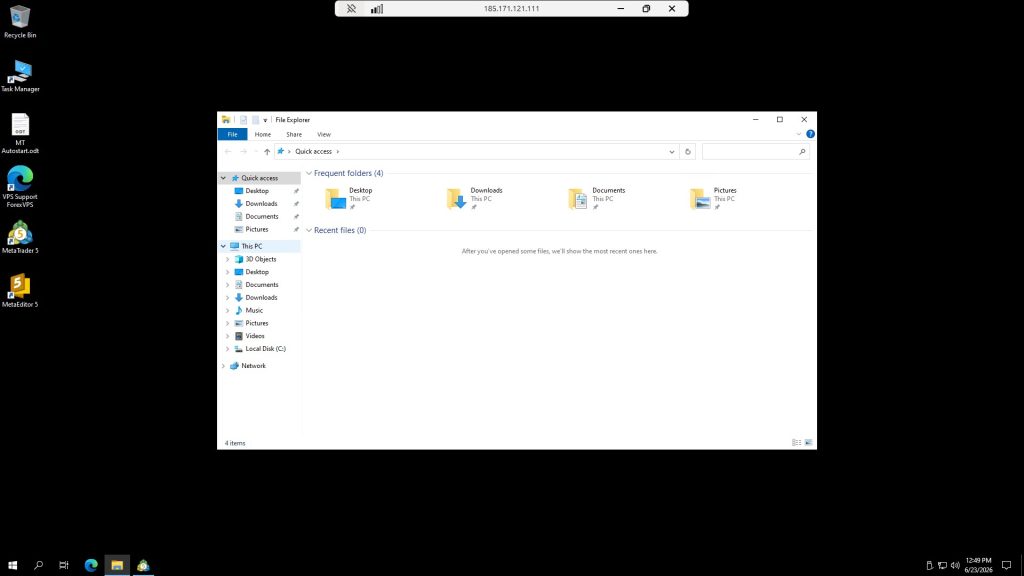The height and width of the screenshot is (576, 1024).
Task: Open the notification center icon
Action: coord(1006,566)
